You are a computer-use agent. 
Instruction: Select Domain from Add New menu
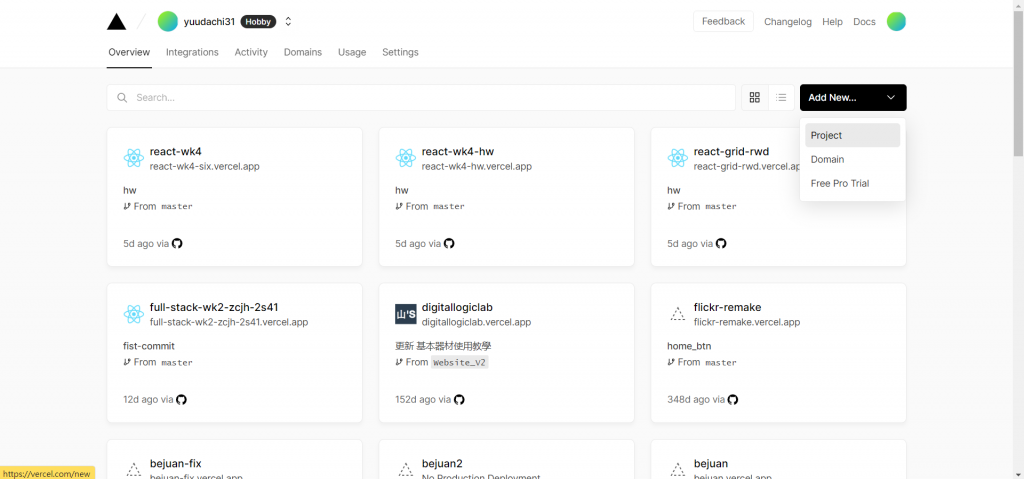(852, 159)
